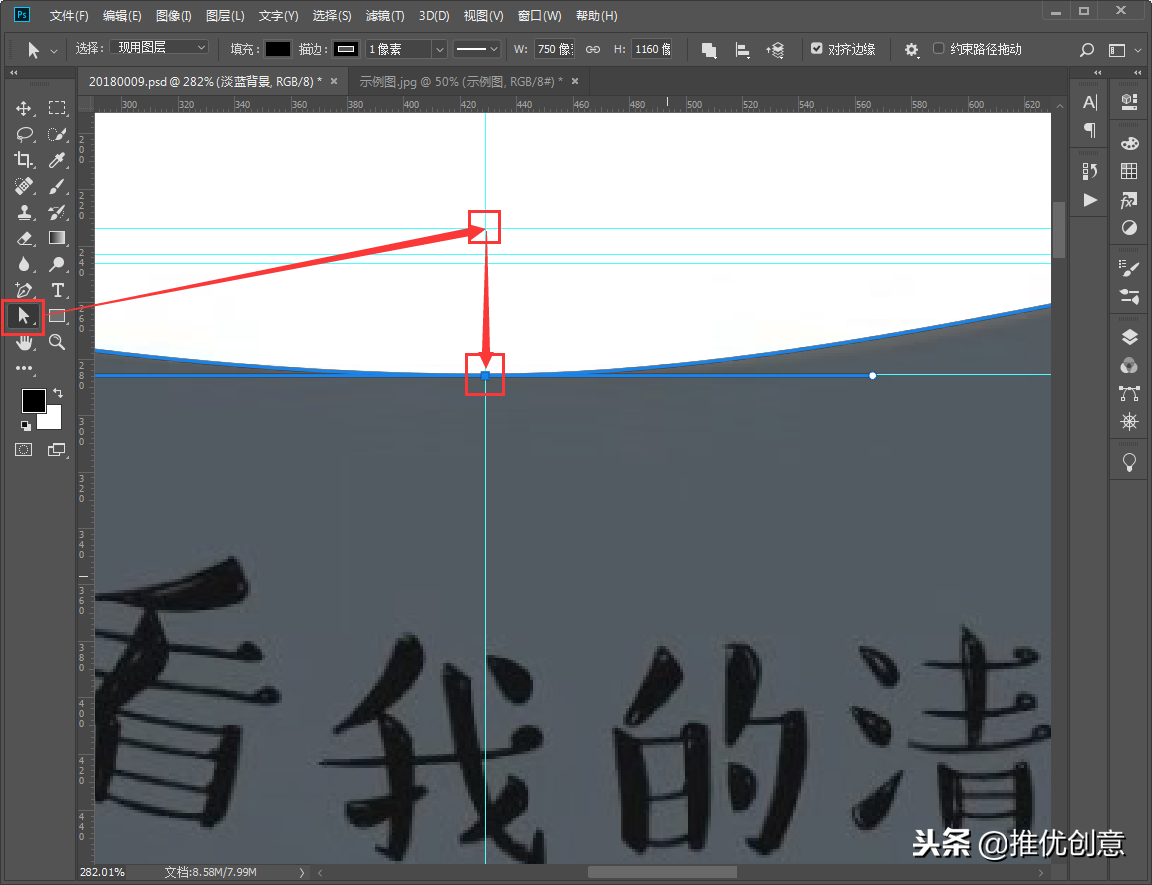The width and height of the screenshot is (1152, 885).
Task: Select the Crop tool
Action: [24, 160]
